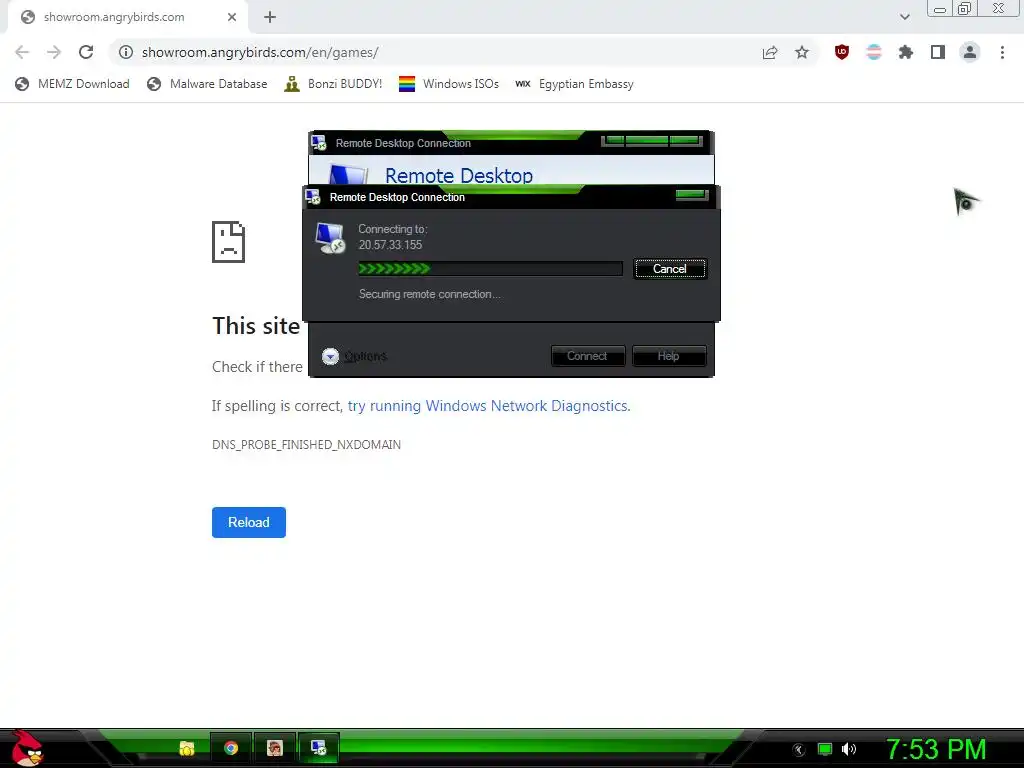Click title bar icon of back Remote Desktop window
This screenshot has width=1024, height=768.
319,142
